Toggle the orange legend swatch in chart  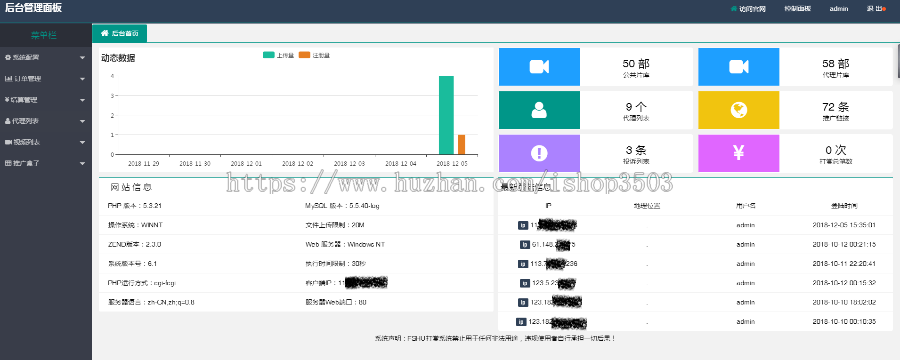click(304, 55)
